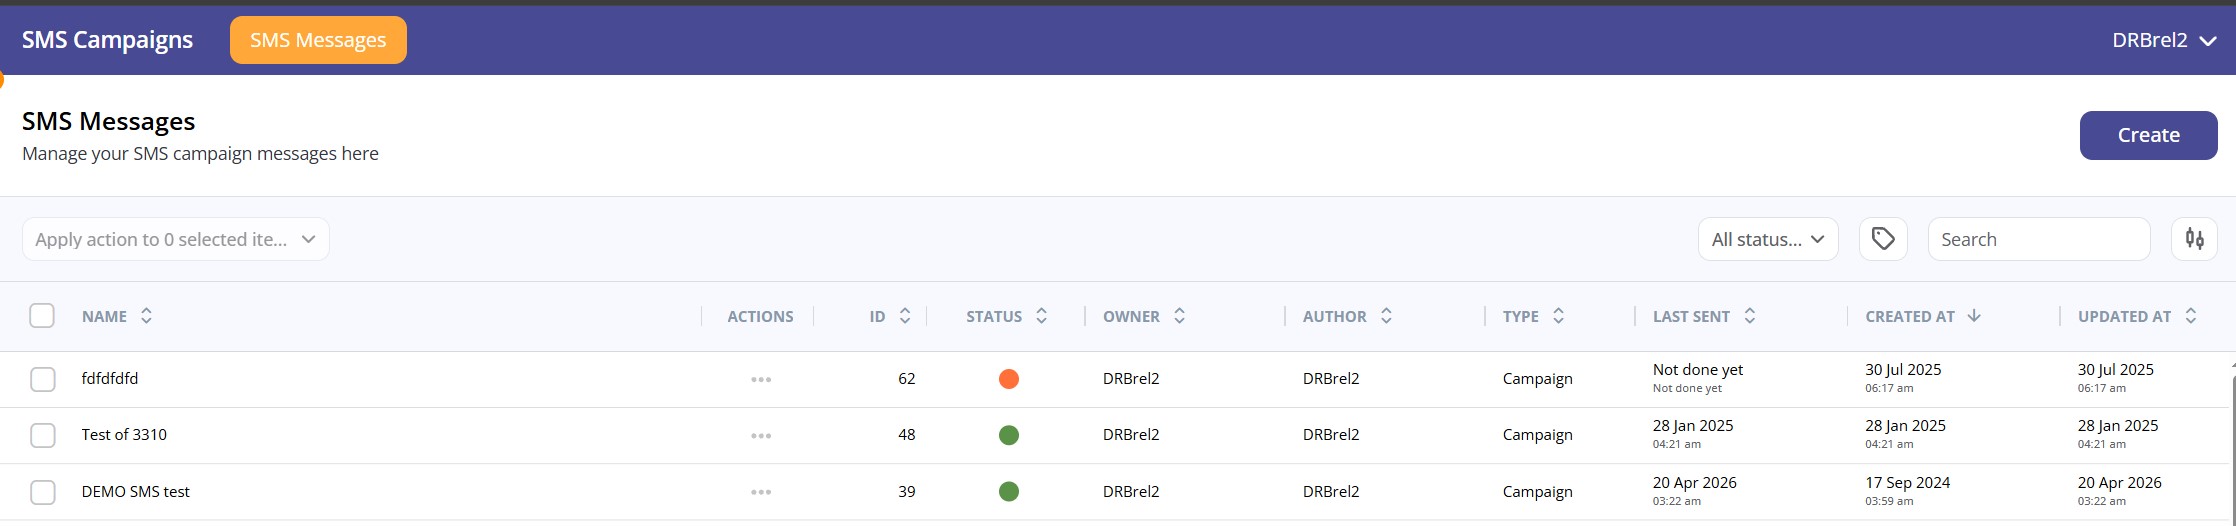2236x526 pixels.
Task: Open the Apply action to selected items dropdown
Action: (176, 239)
